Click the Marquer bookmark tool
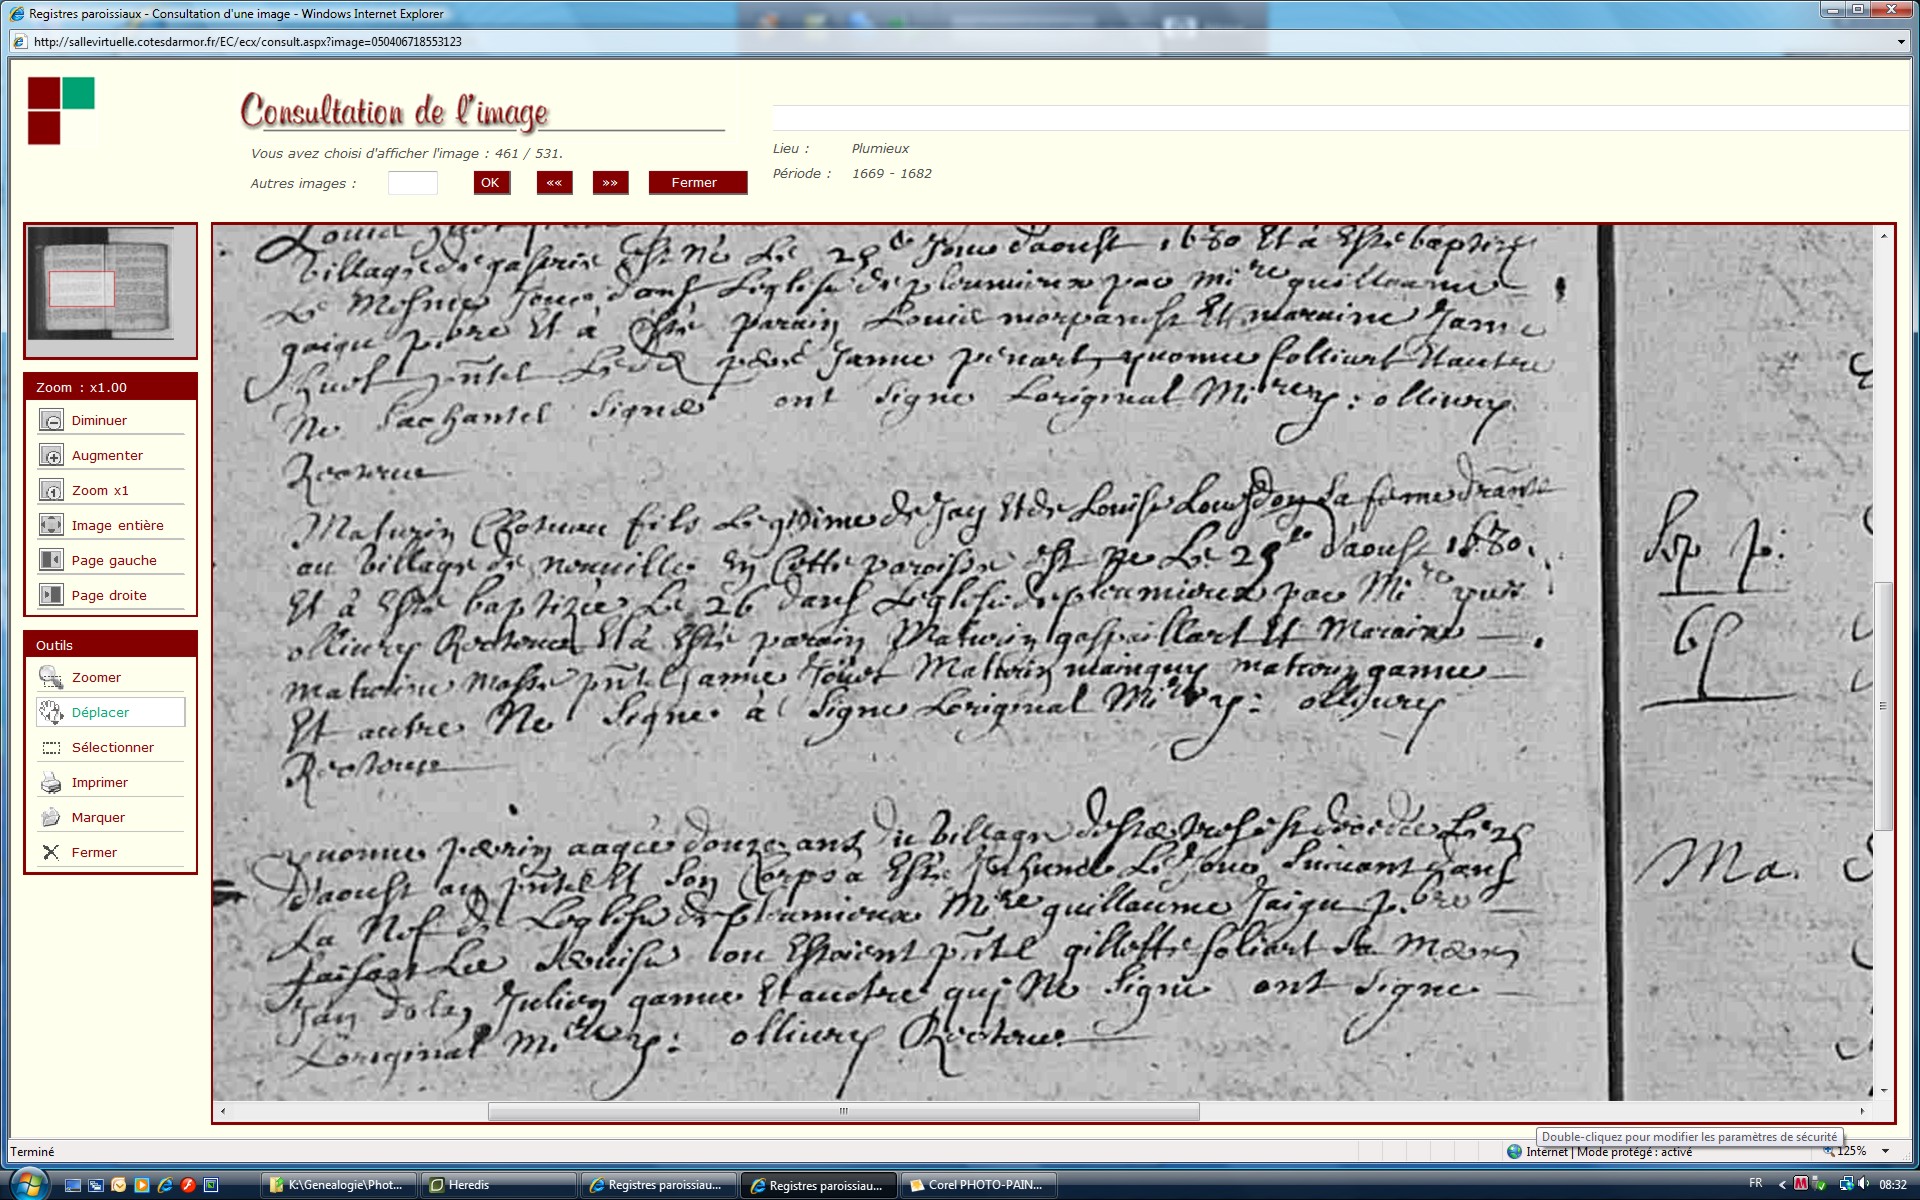 point(51,818)
